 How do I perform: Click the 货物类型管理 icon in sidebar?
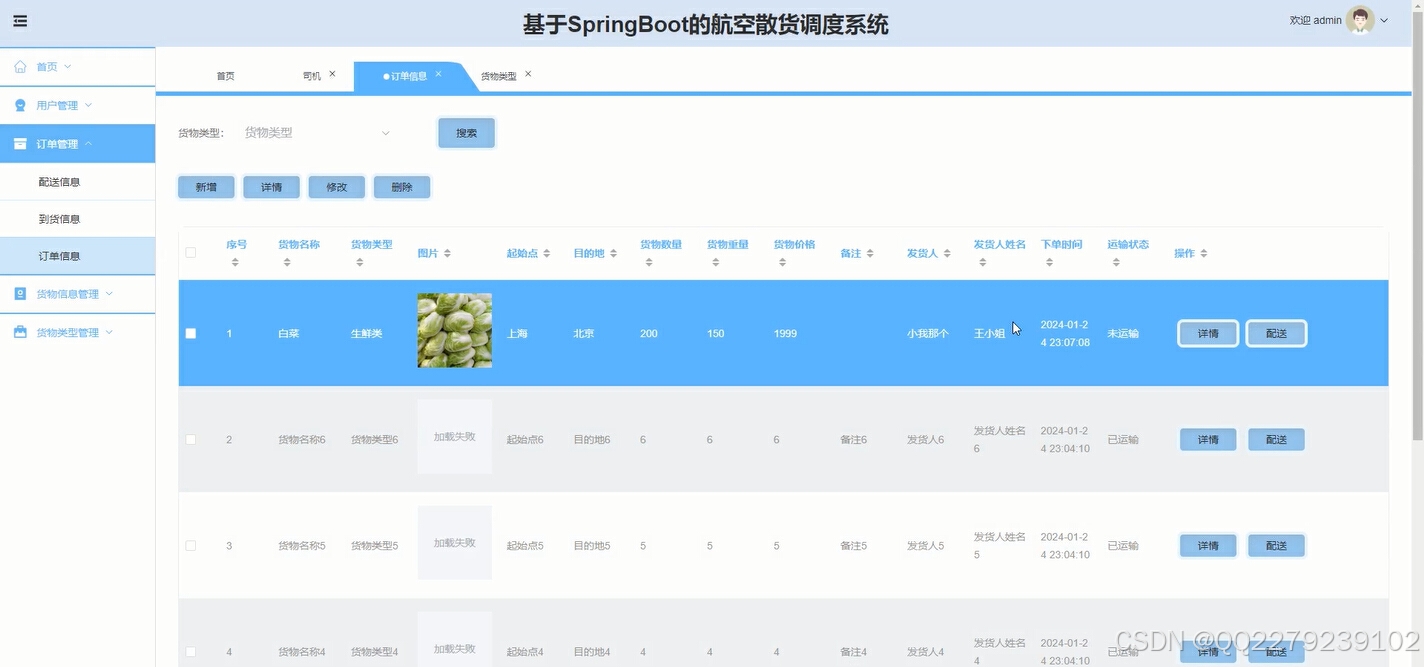[22, 331]
